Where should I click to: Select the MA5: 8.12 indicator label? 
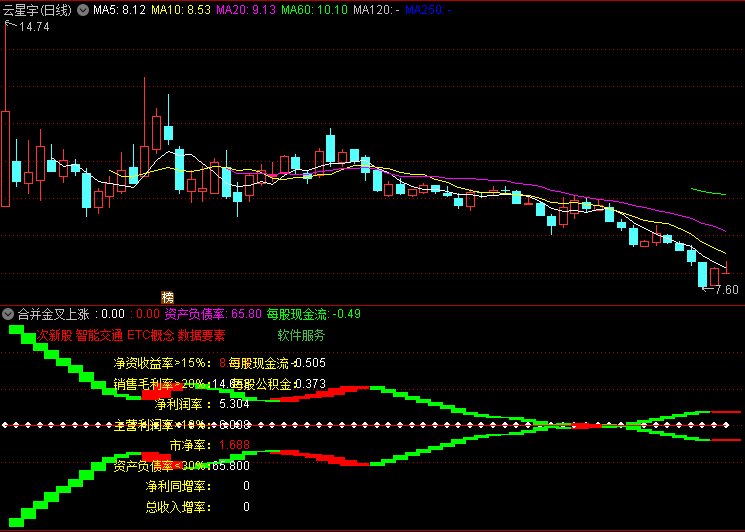click(x=119, y=10)
